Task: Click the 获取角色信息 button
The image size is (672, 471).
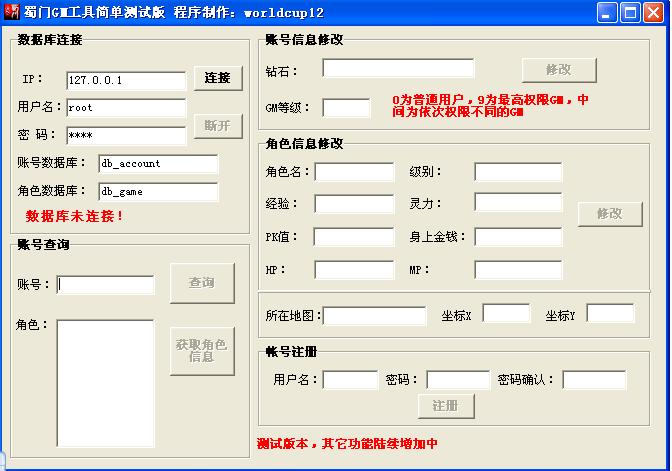Action: [202, 350]
